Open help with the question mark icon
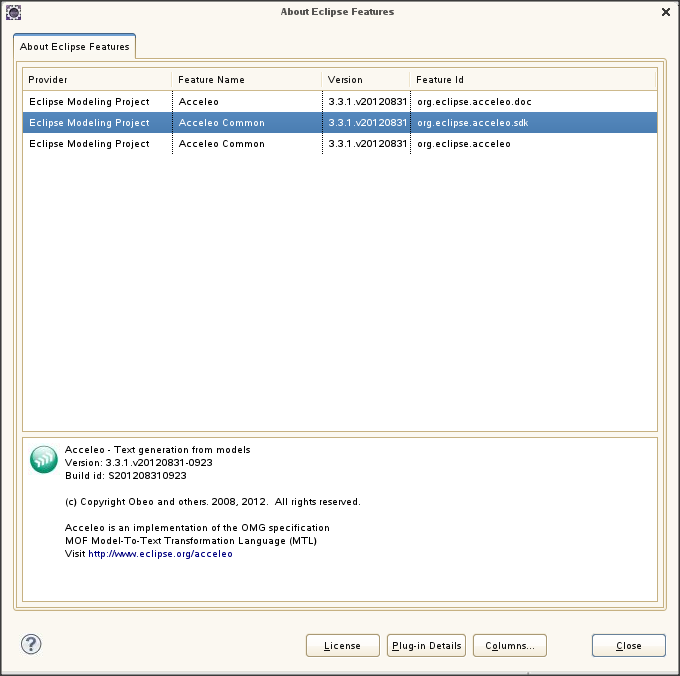Screen dimensions: 680x676 pyautogui.click(x=31, y=644)
